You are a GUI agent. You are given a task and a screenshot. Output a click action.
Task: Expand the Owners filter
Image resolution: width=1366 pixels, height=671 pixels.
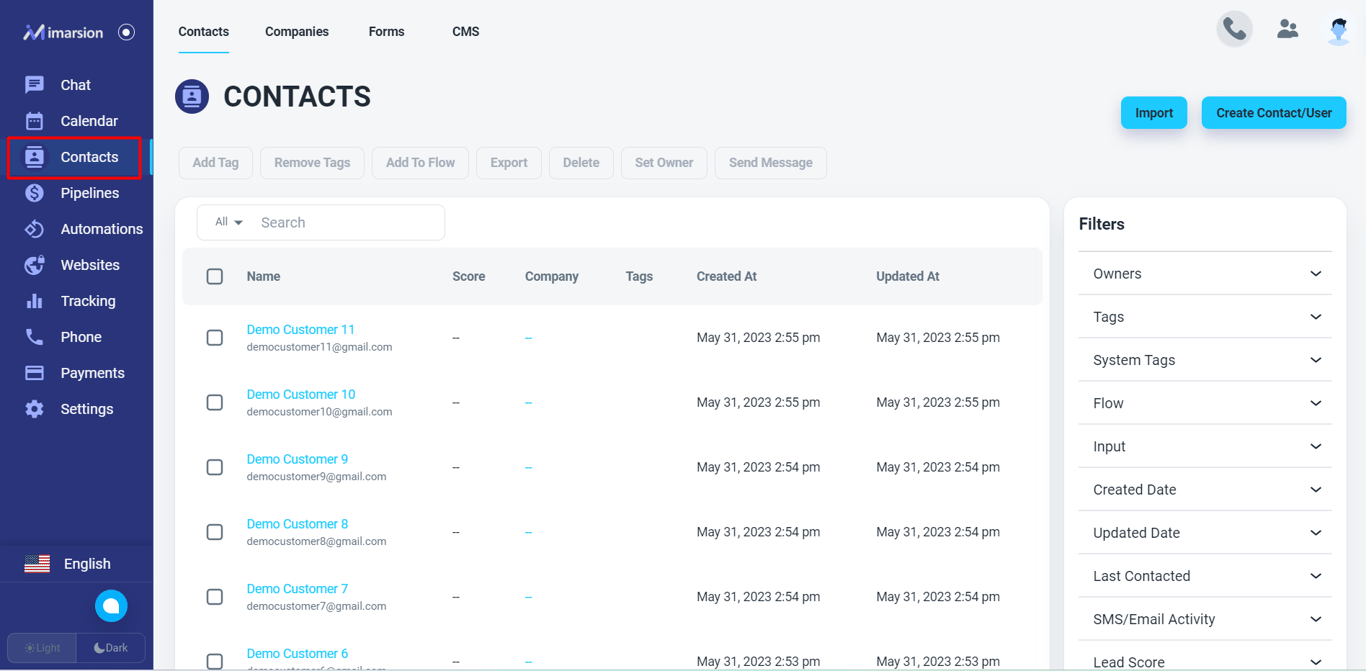coord(1206,274)
